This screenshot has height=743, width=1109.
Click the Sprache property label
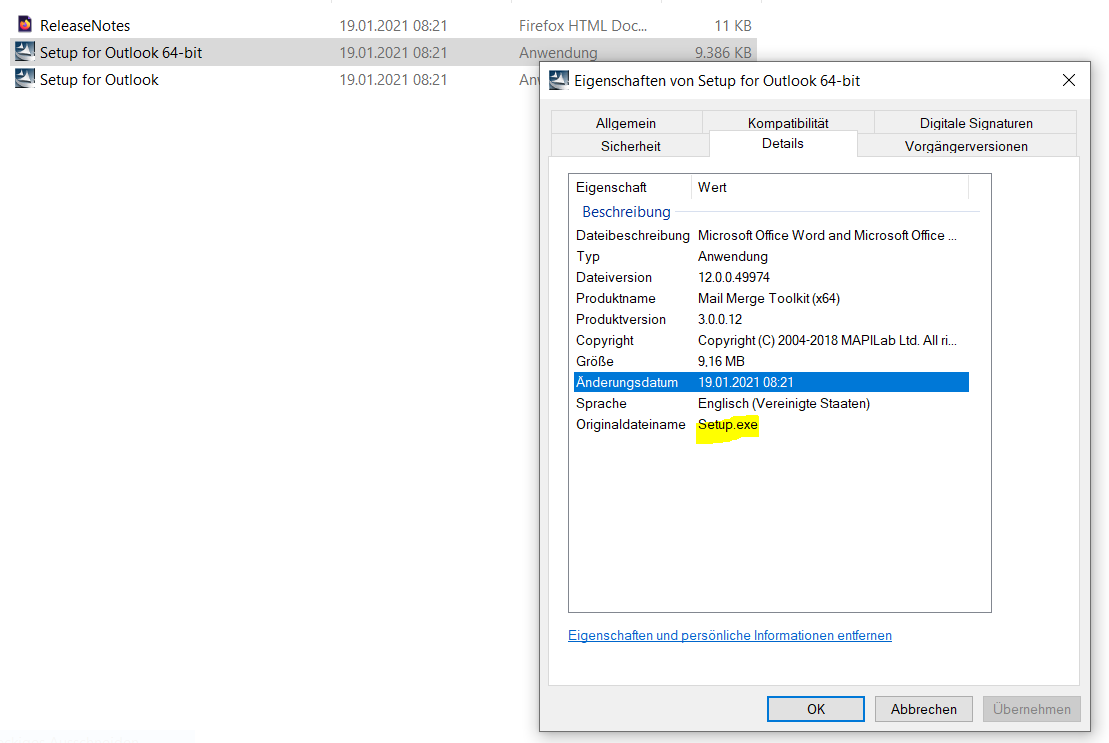pyautogui.click(x=601, y=403)
